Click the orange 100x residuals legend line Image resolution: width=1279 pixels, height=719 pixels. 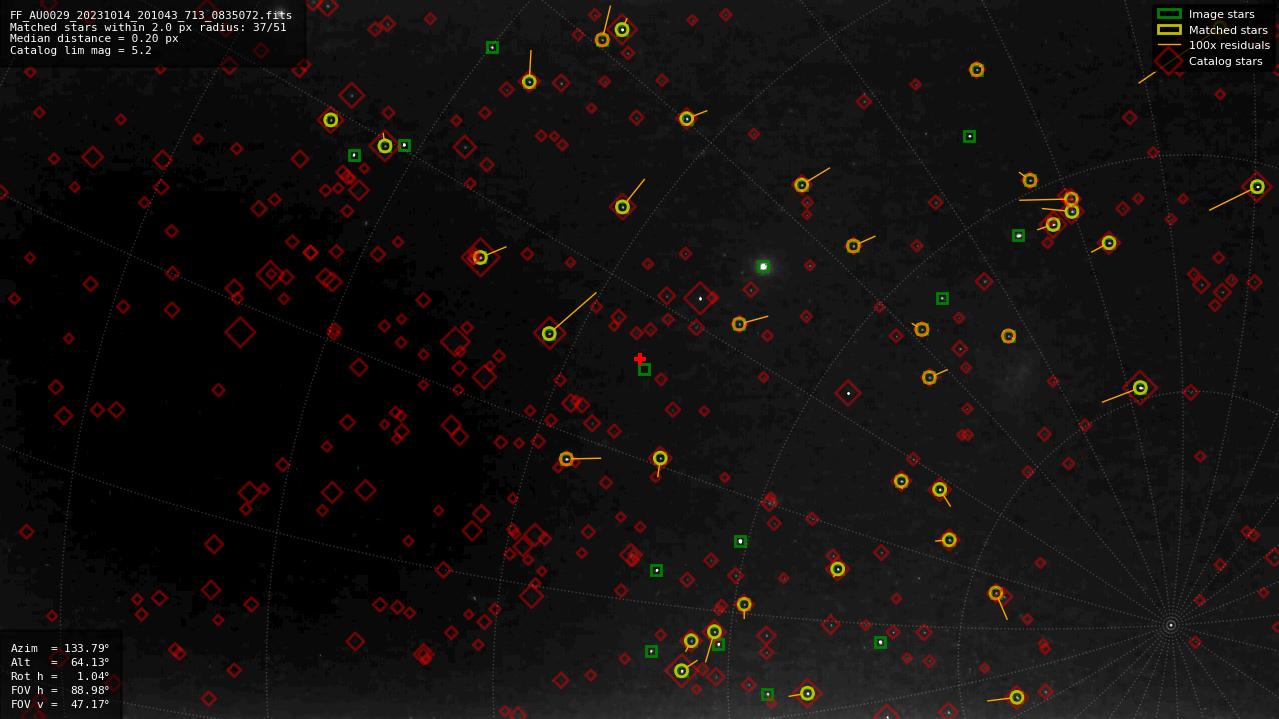coord(1169,45)
